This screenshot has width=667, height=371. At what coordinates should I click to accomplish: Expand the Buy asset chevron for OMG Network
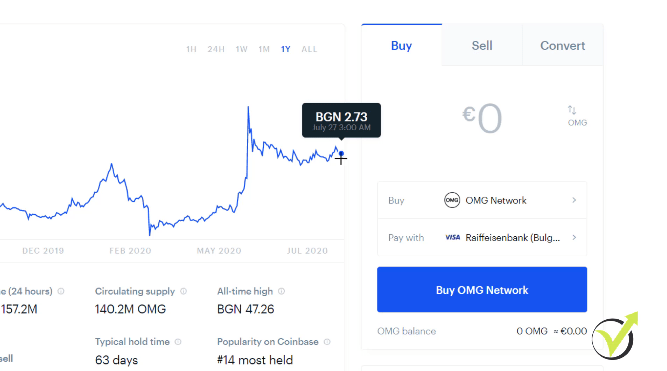click(x=574, y=200)
